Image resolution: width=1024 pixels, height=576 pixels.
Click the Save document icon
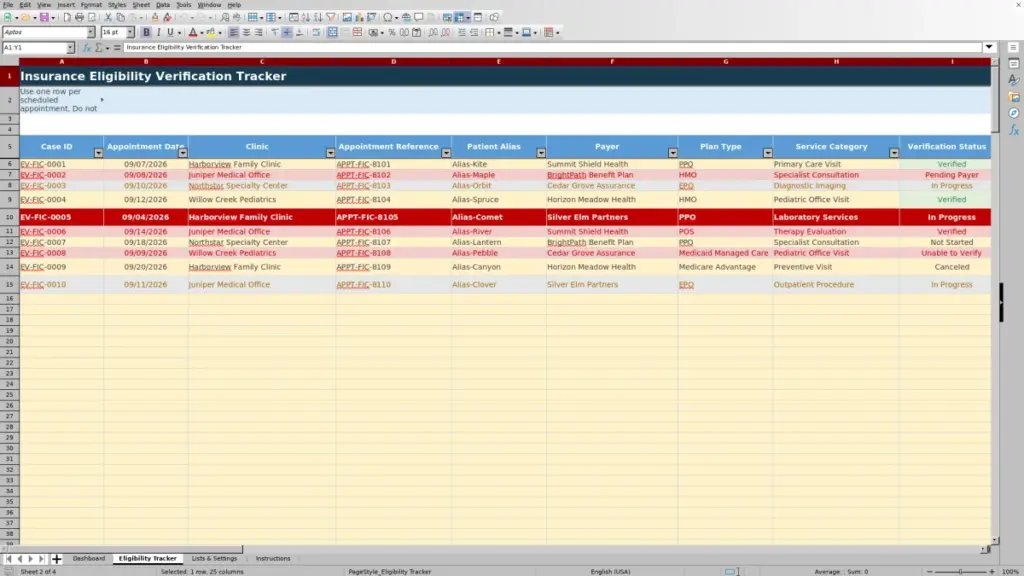[x=44, y=18]
